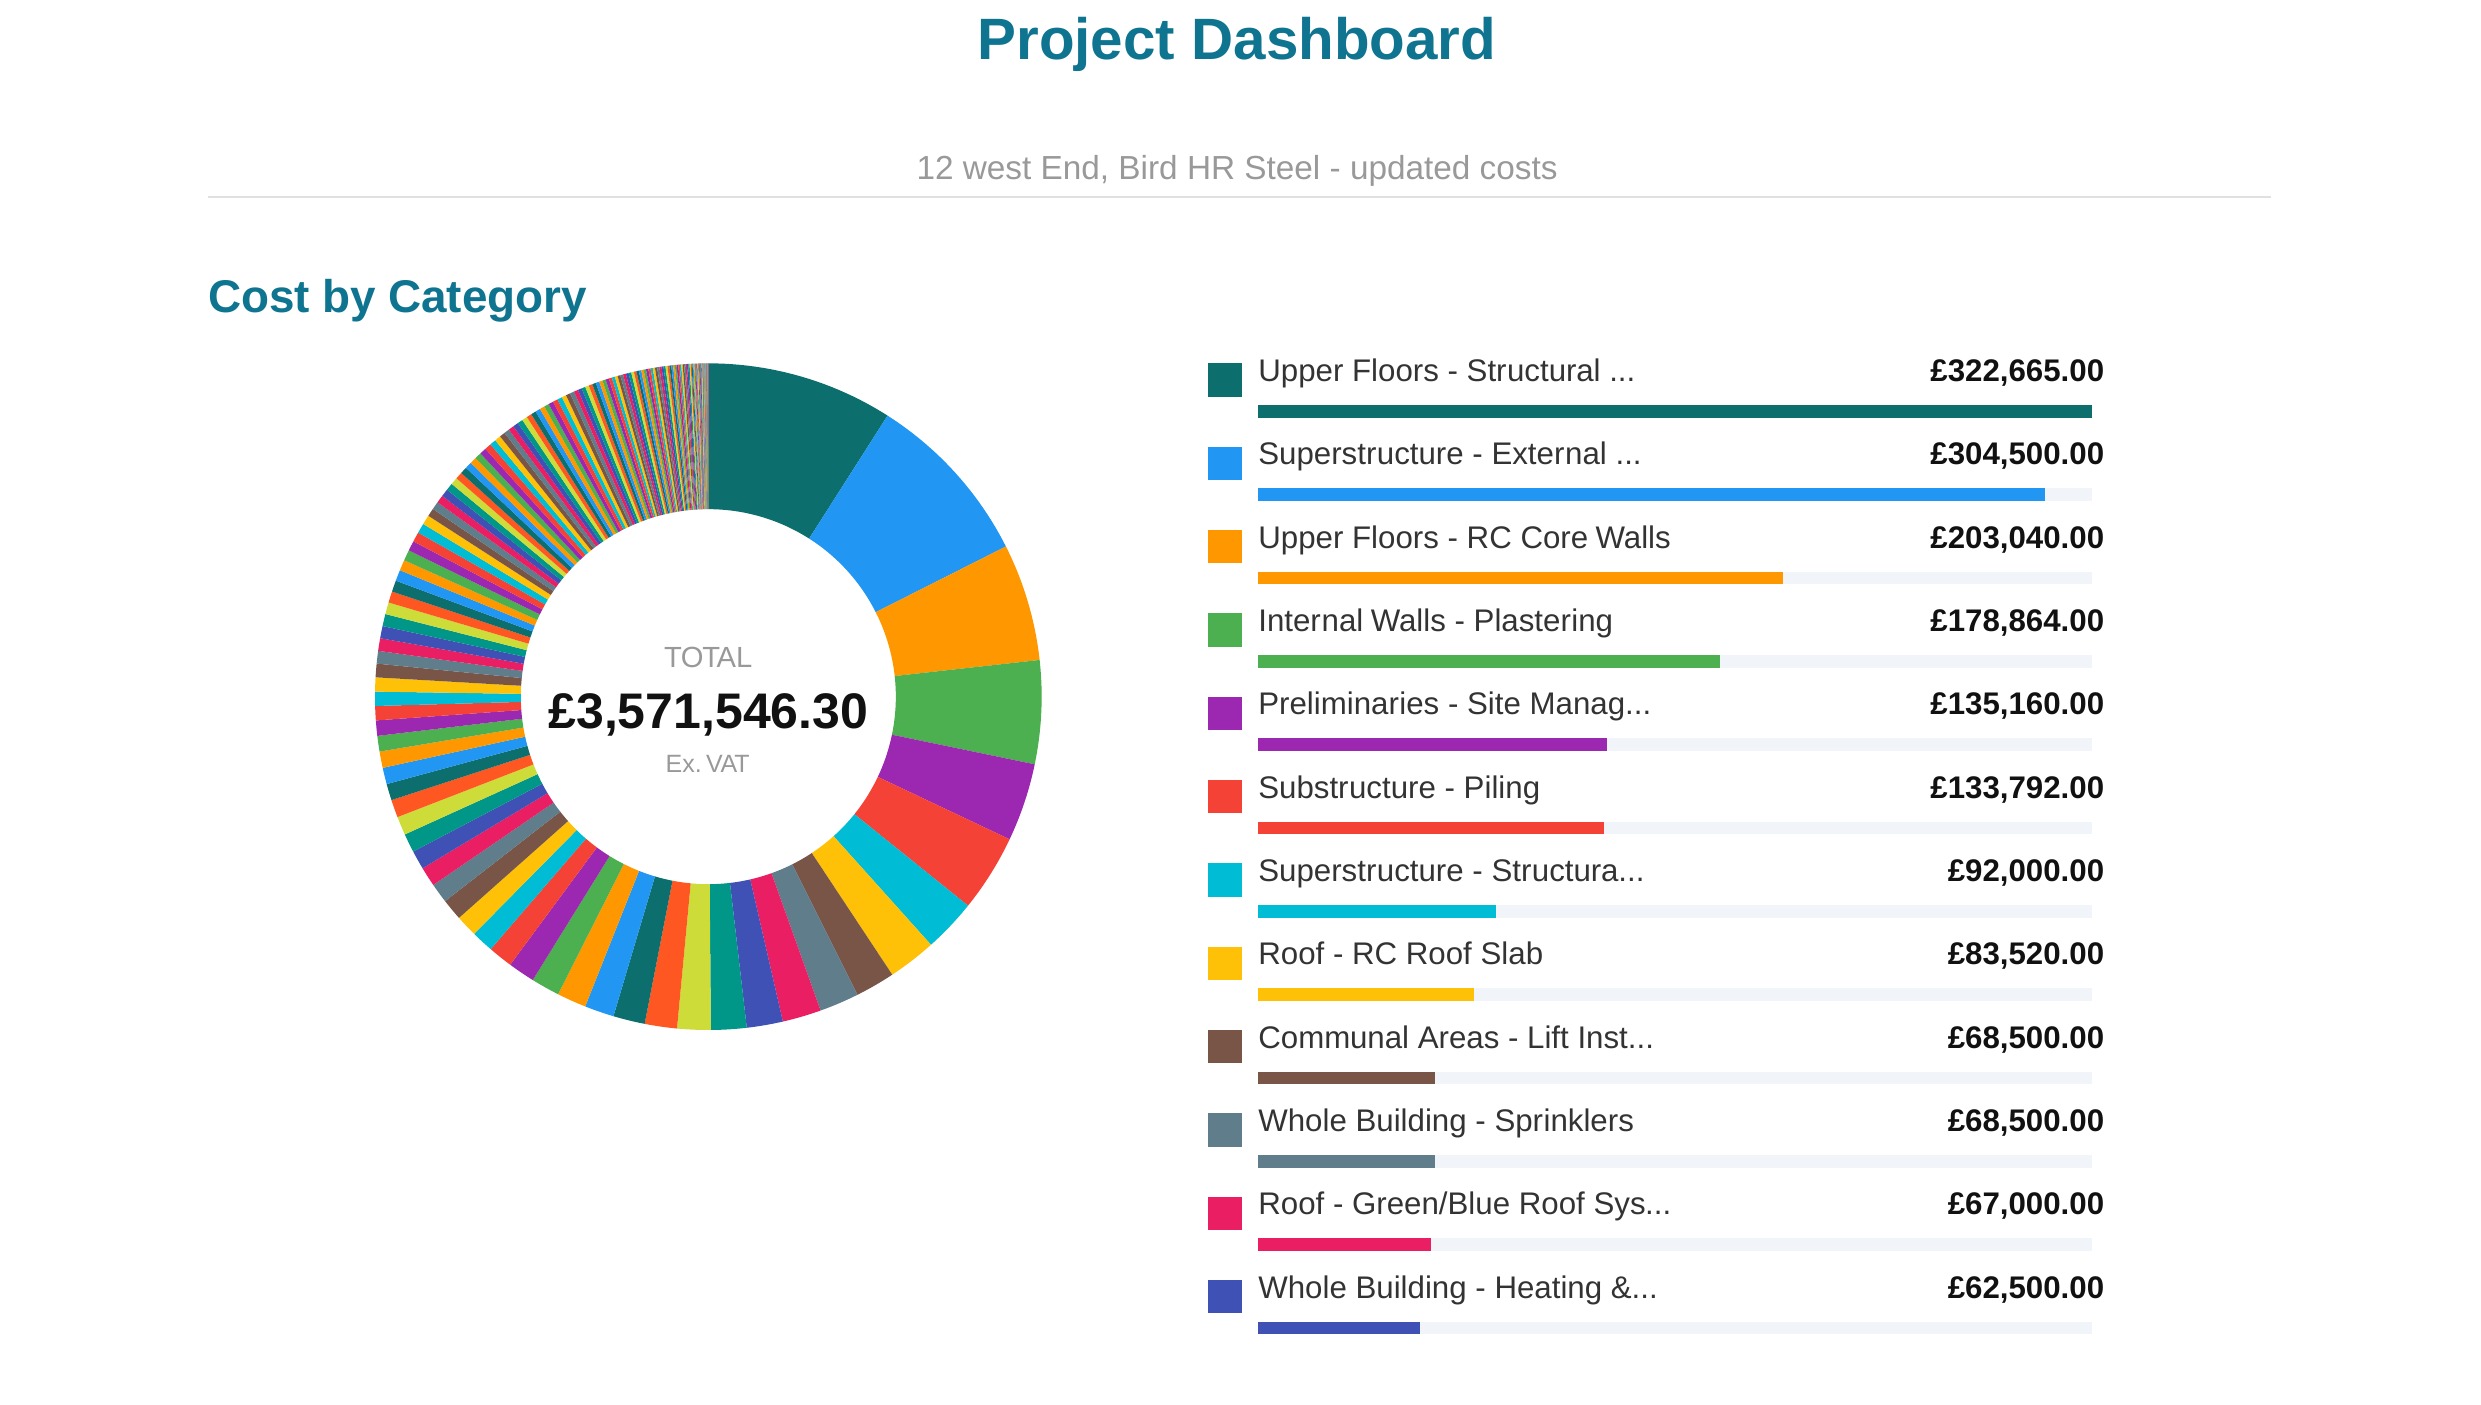The height and width of the screenshot is (1405, 2481).
Task: Click the cyan Superstructure Structural swatch
Action: tap(1224, 880)
